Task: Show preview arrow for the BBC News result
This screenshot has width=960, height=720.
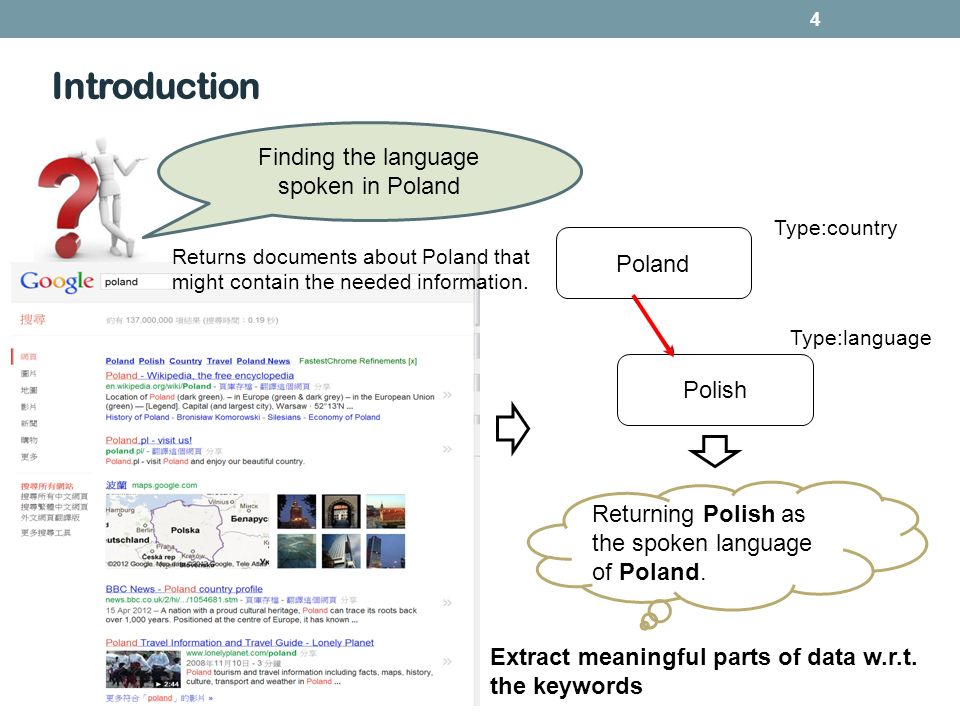Action: [448, 603]
